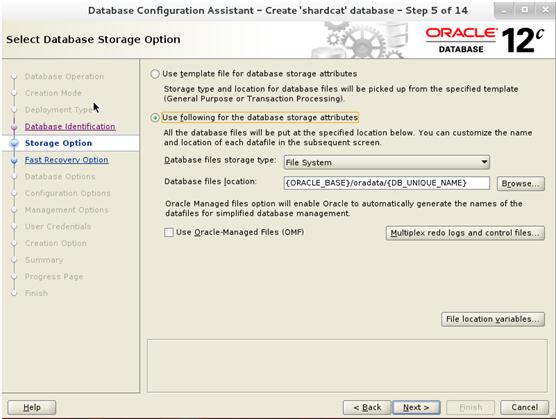Screen dimensions: 556x419
Task: Click the 'Creation Mode' step text
Action: 53,93
